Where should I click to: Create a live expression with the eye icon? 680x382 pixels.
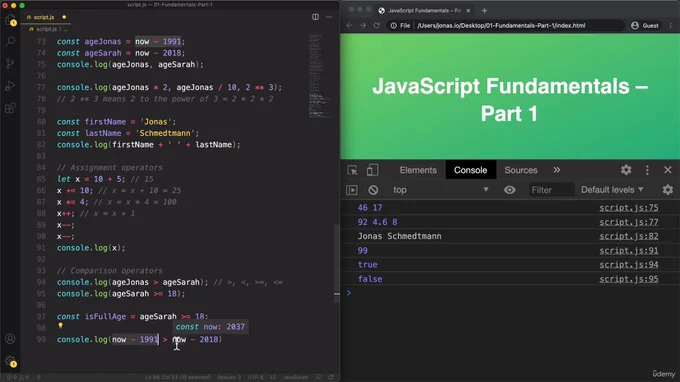[x=510, y=190]
